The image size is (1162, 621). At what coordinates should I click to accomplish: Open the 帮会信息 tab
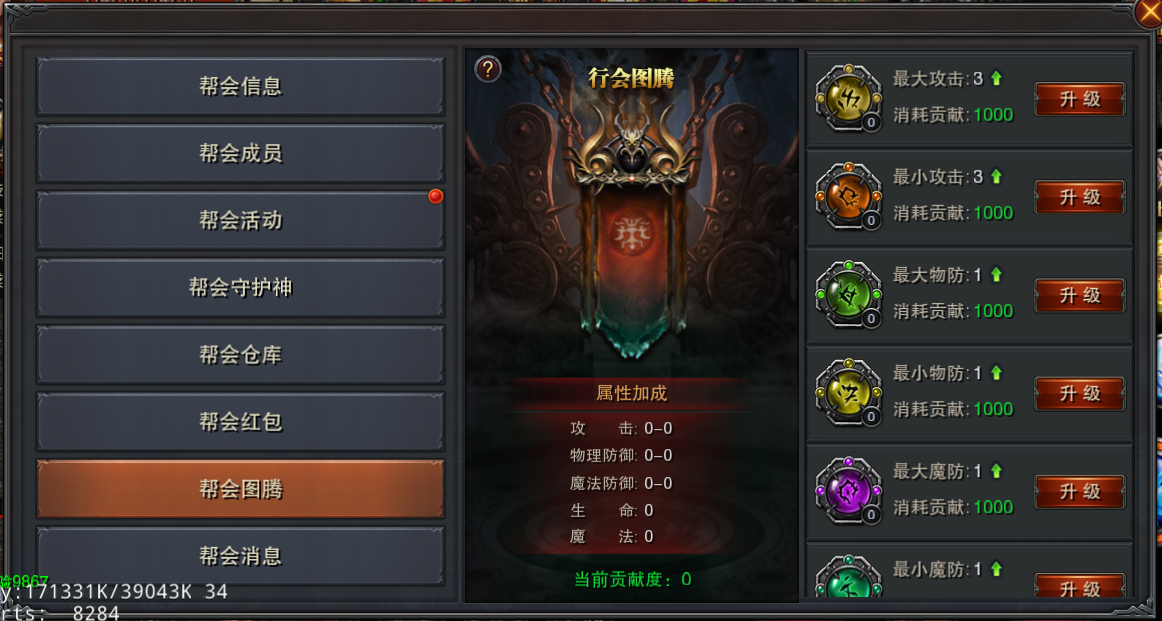coord(241,86)
